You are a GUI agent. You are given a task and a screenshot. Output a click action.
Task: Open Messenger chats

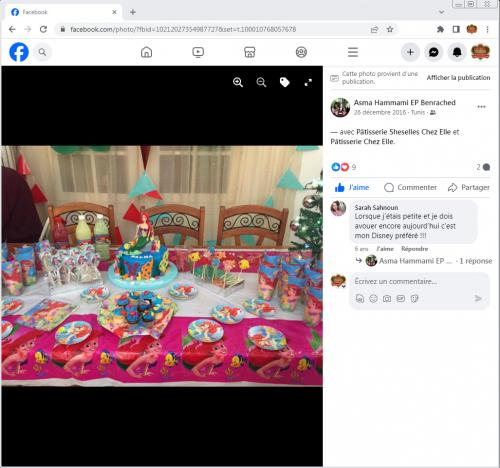click(x=434, y=52)
